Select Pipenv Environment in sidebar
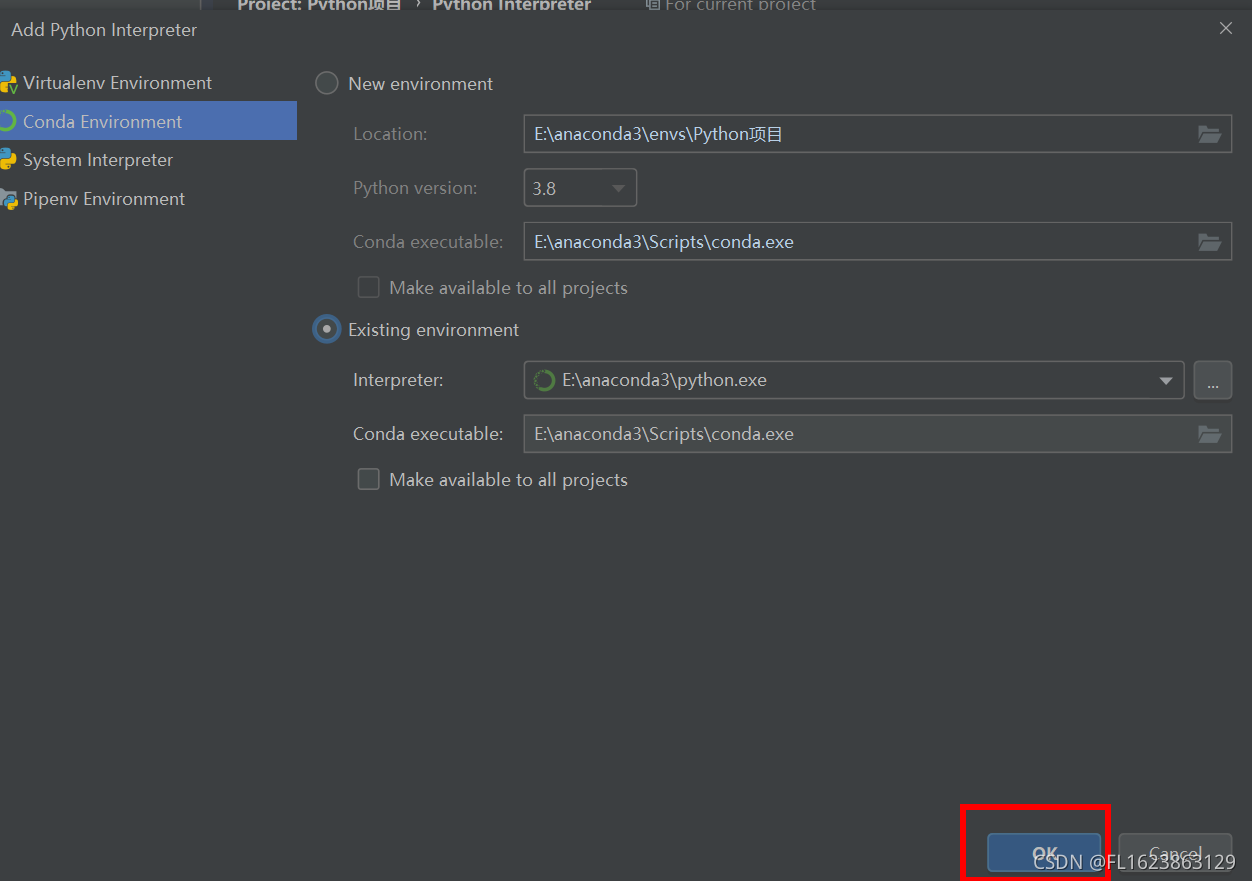The width and height of the screenshot is (1252, 881). point(148,199)
